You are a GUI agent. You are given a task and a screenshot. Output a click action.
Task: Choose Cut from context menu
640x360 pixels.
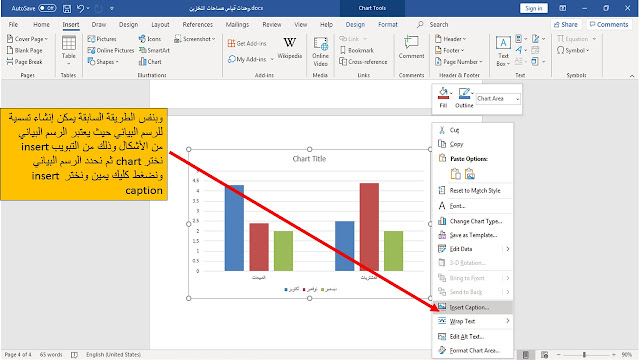coord(472,130)
